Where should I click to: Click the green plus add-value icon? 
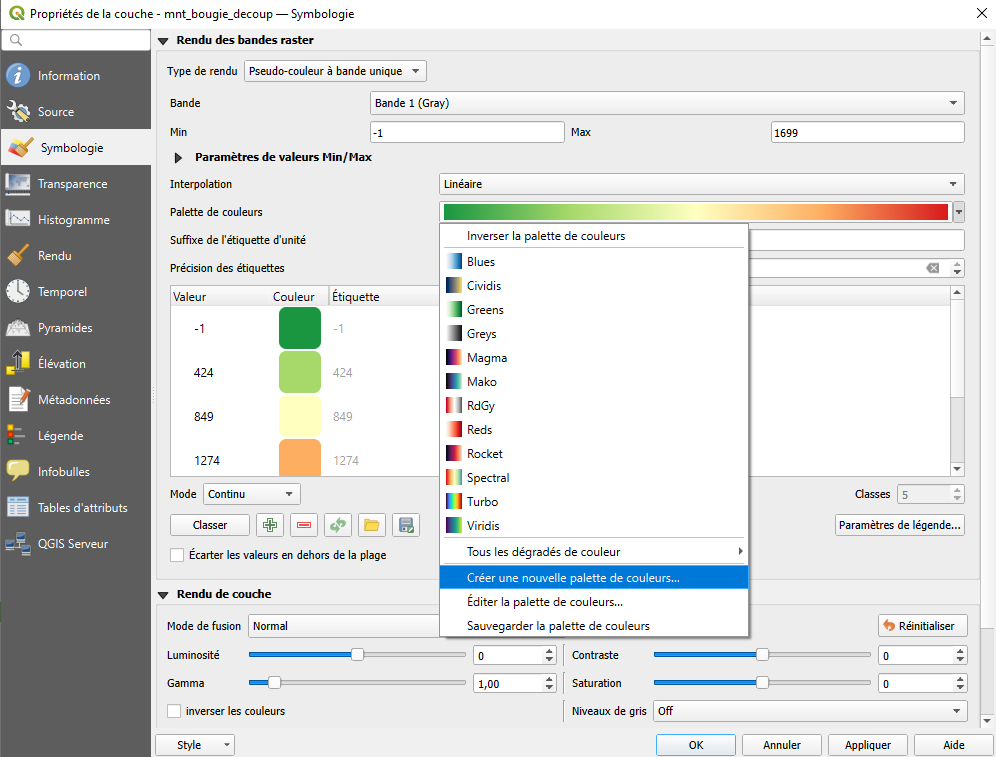tap(268, 525)
